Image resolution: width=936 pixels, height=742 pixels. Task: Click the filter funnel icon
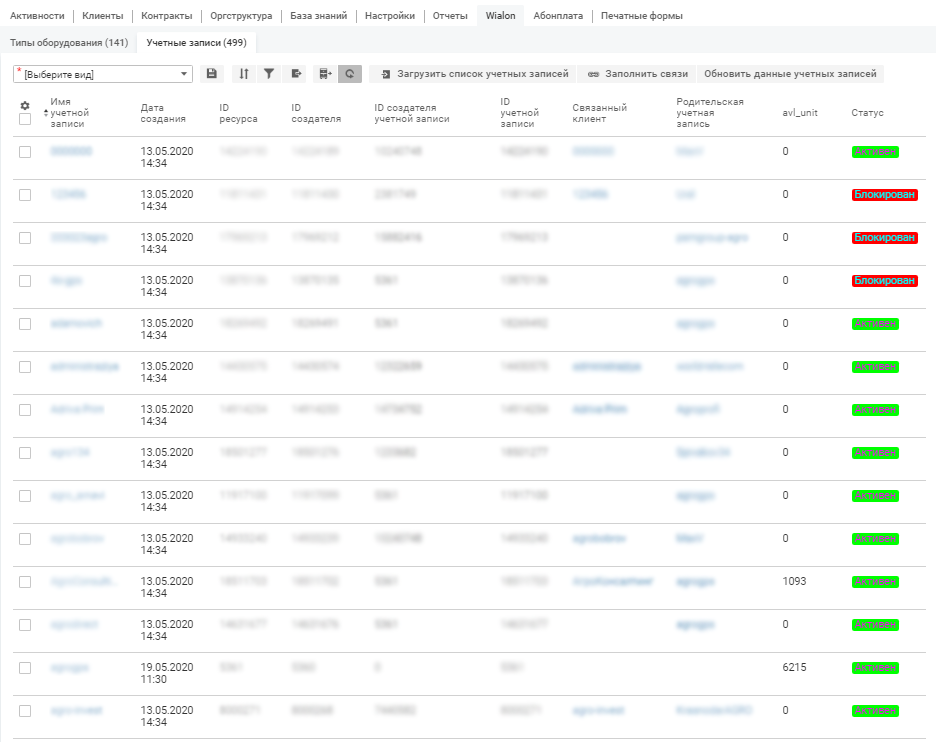coord(269,74)
